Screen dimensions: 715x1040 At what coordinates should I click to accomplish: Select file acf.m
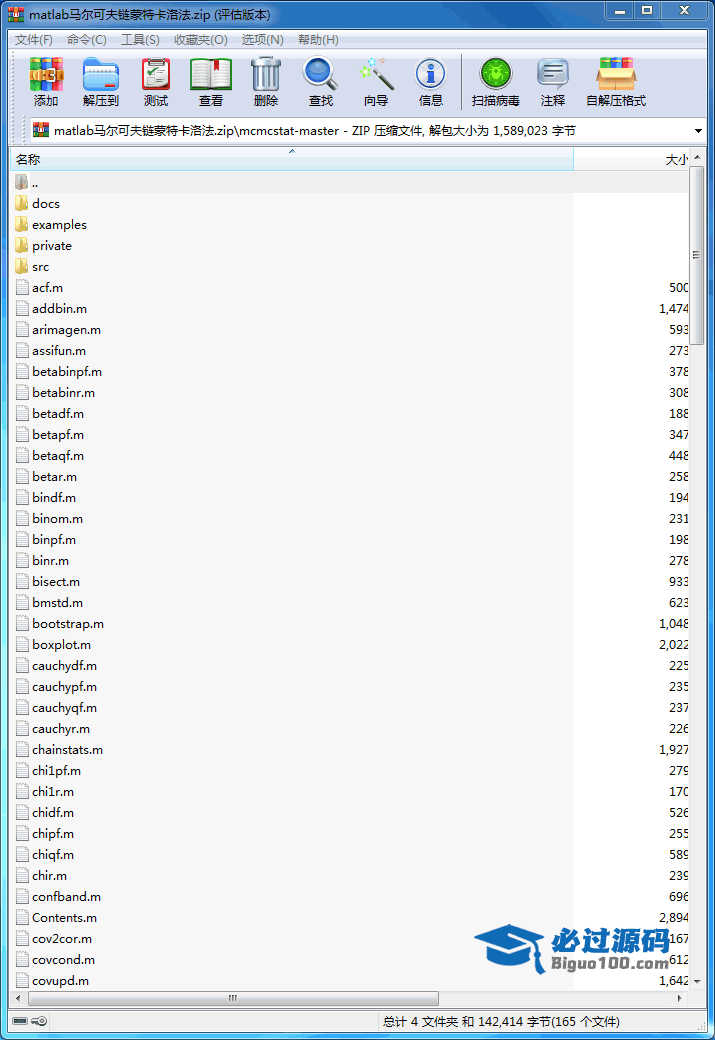coord(39,287)
